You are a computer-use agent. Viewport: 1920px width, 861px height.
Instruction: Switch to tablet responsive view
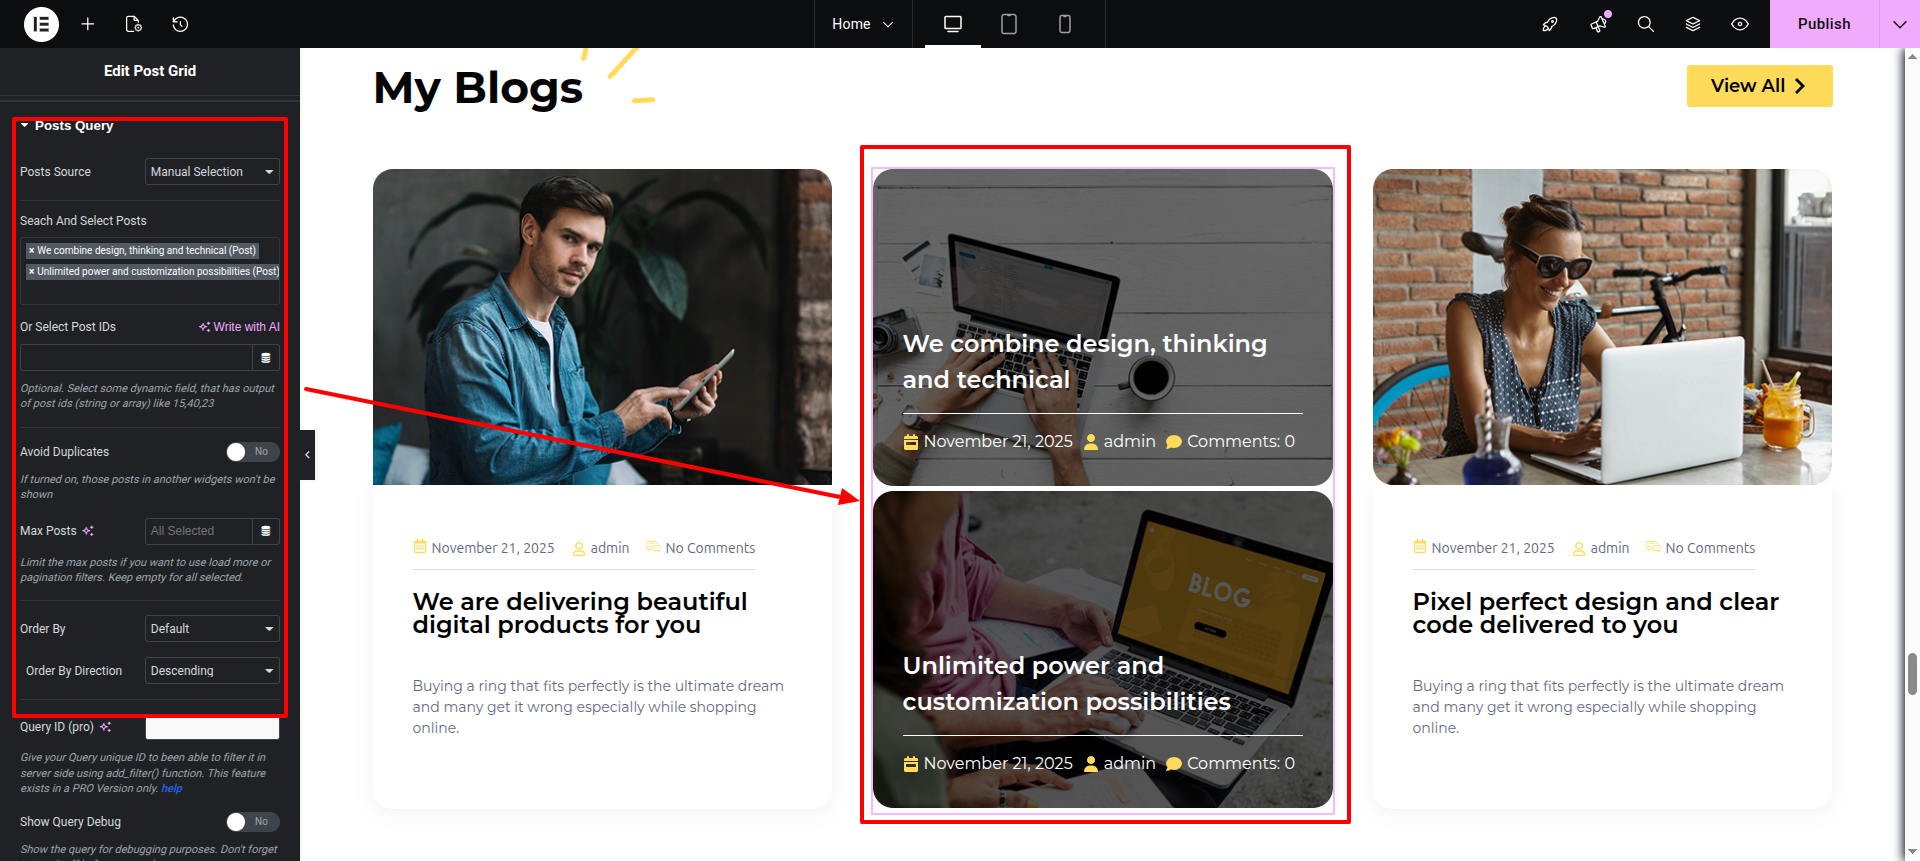click(1009, 24)
